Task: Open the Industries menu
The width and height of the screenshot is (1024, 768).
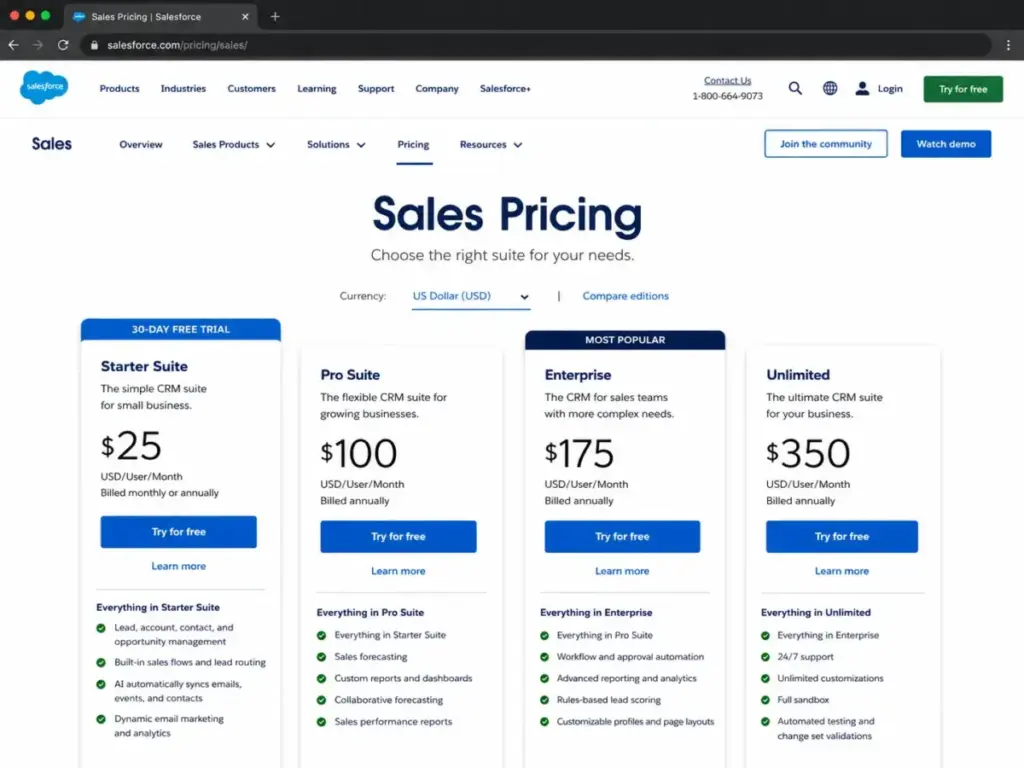Action: (x=183, y=88)
